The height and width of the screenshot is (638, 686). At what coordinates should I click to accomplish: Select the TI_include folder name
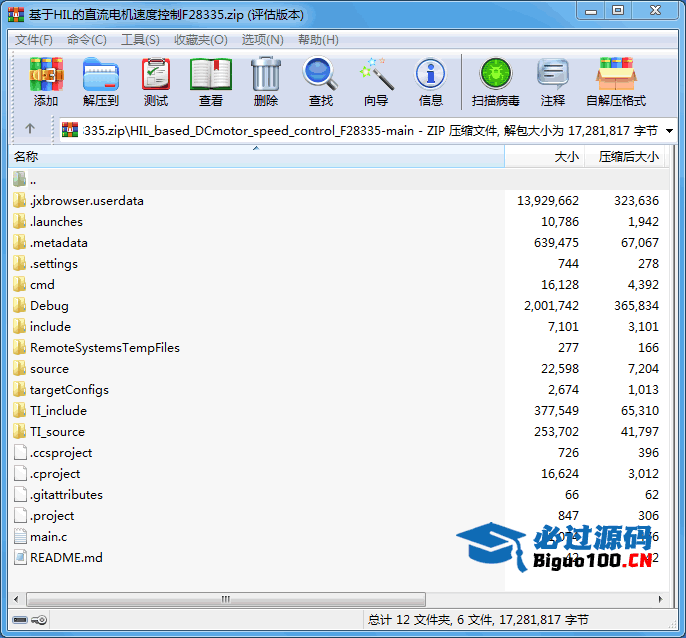coord(58,411)
